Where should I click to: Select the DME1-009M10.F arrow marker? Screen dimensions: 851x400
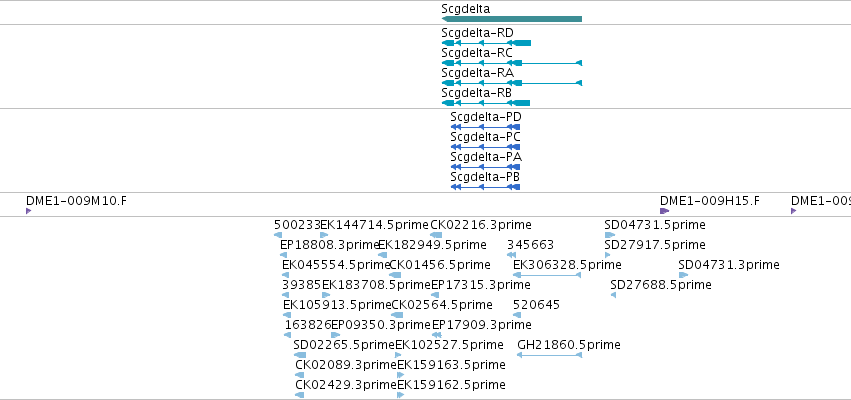pyautogui.click(x=29, y=211)
